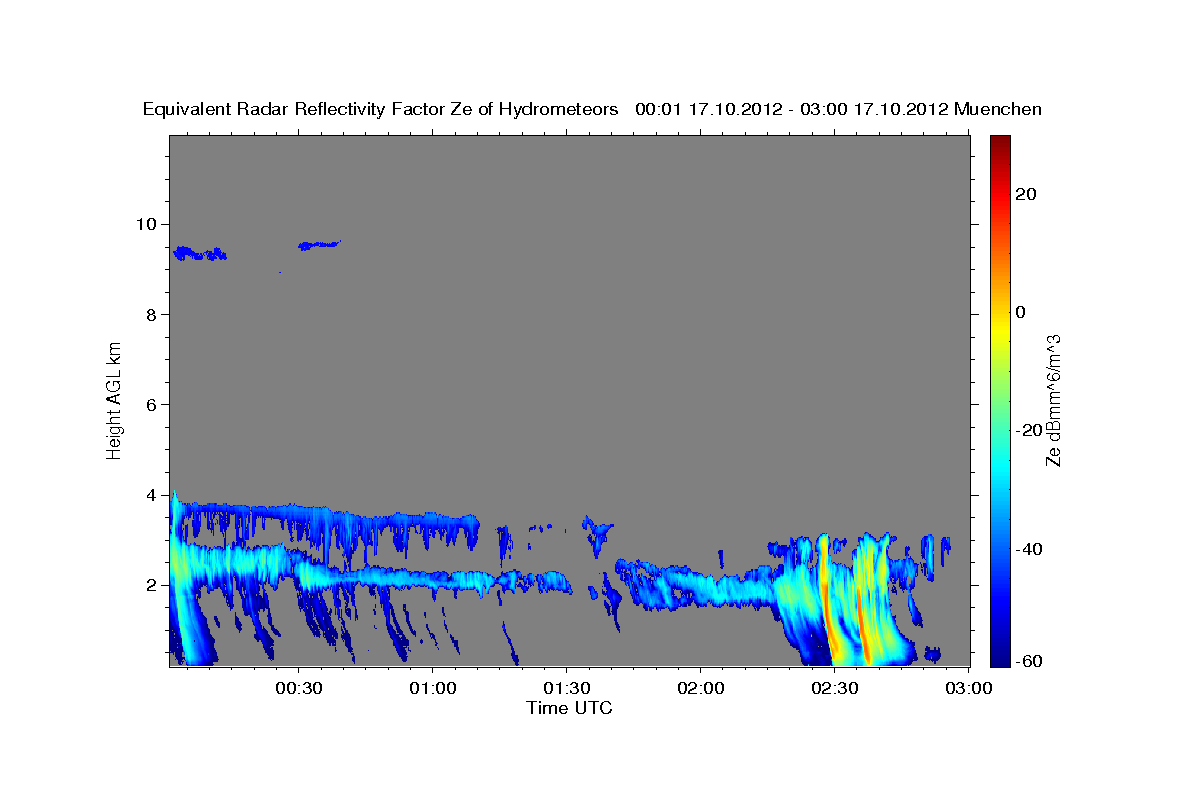
Task: Click the plot title text
Action: tap(592, 109)
